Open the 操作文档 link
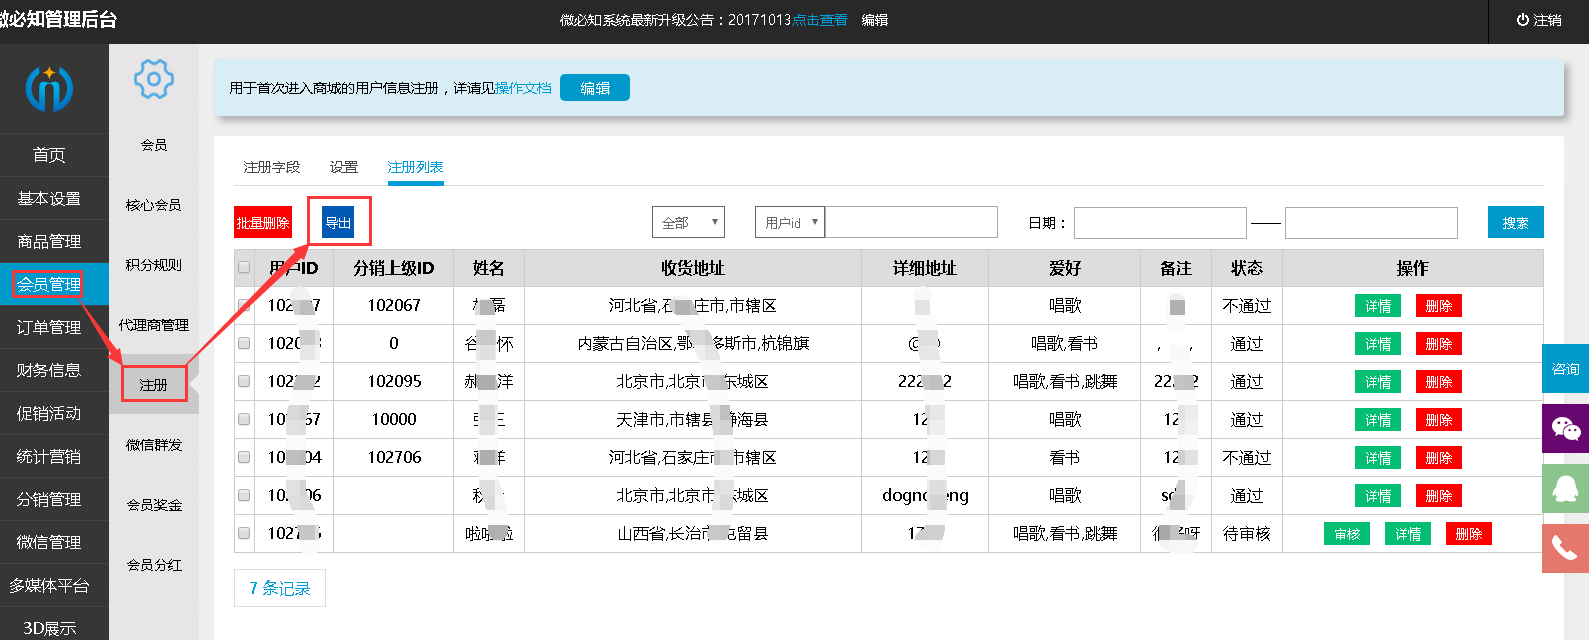 click(524, 88)
